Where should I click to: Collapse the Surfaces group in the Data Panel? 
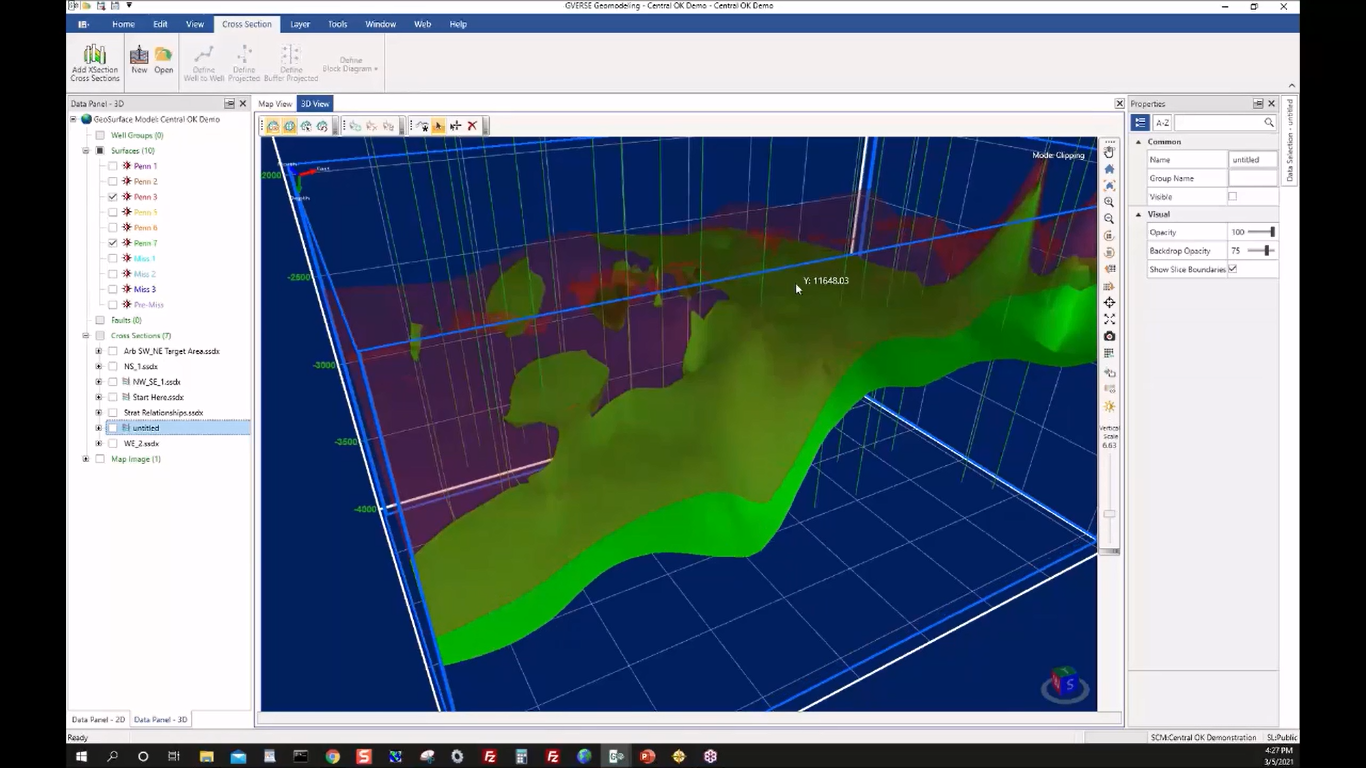(x=86, y=150)
